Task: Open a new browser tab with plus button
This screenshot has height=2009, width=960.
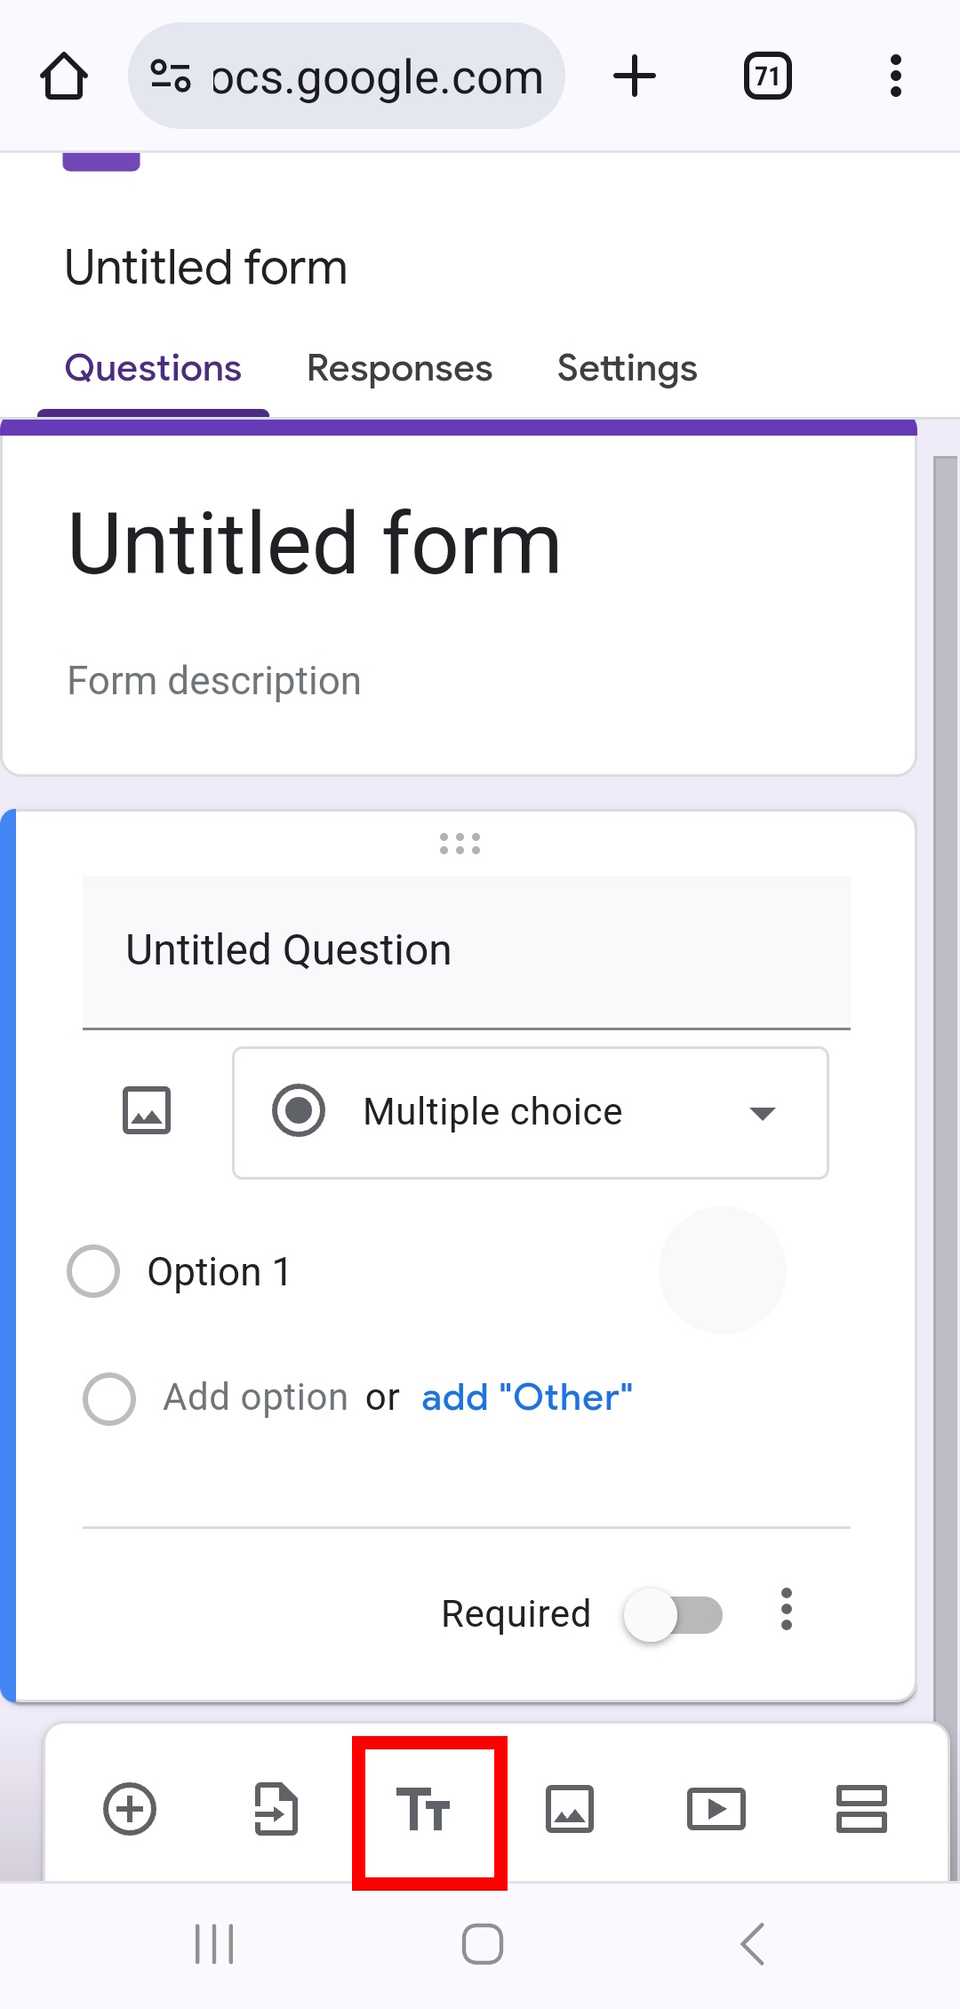Action: [634, 75]
